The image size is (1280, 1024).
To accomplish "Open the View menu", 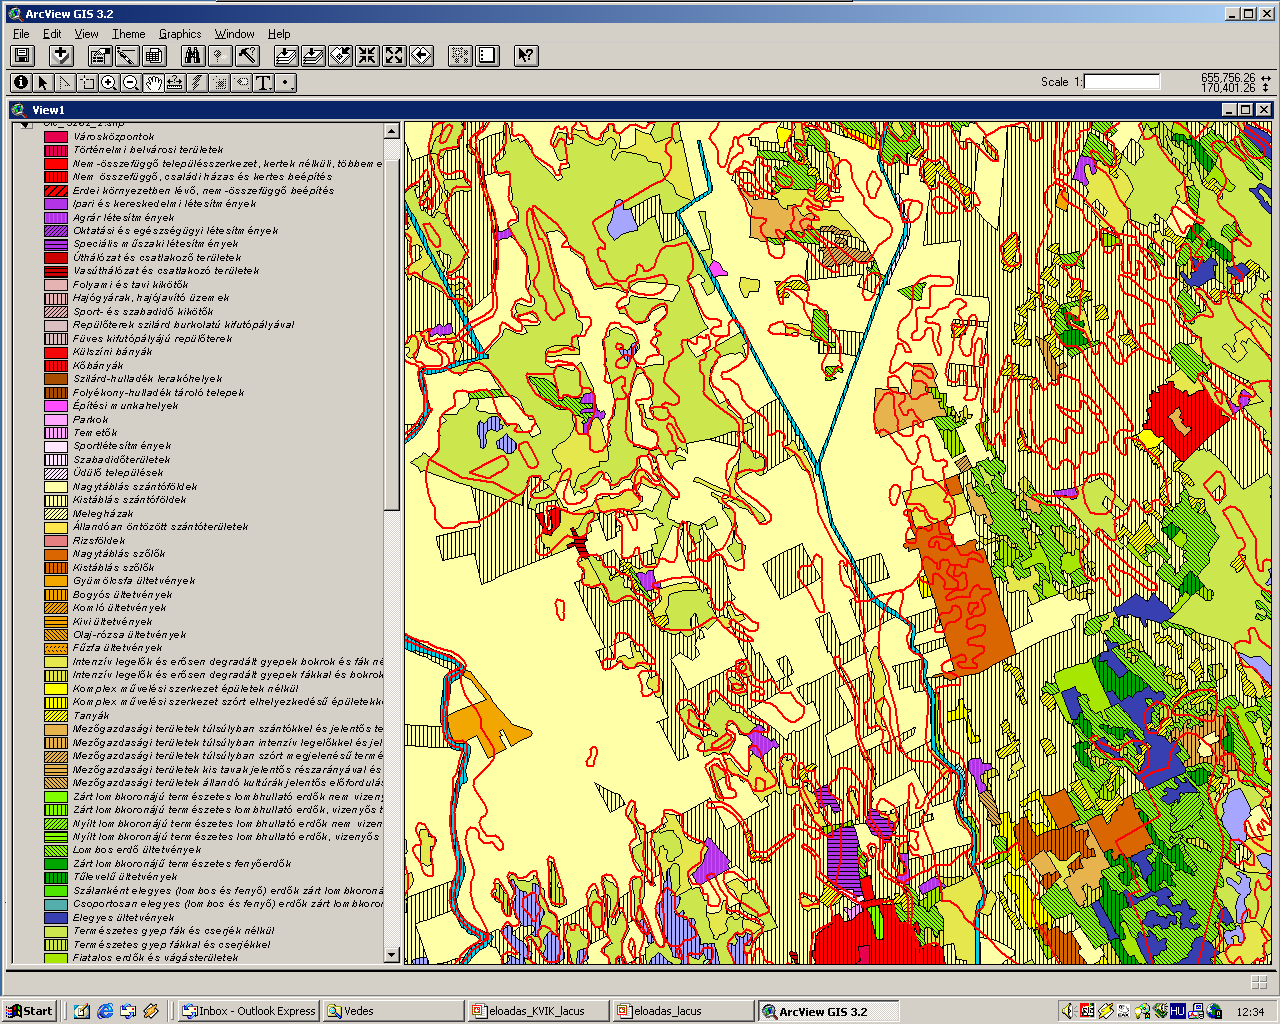I will point(86,34).
